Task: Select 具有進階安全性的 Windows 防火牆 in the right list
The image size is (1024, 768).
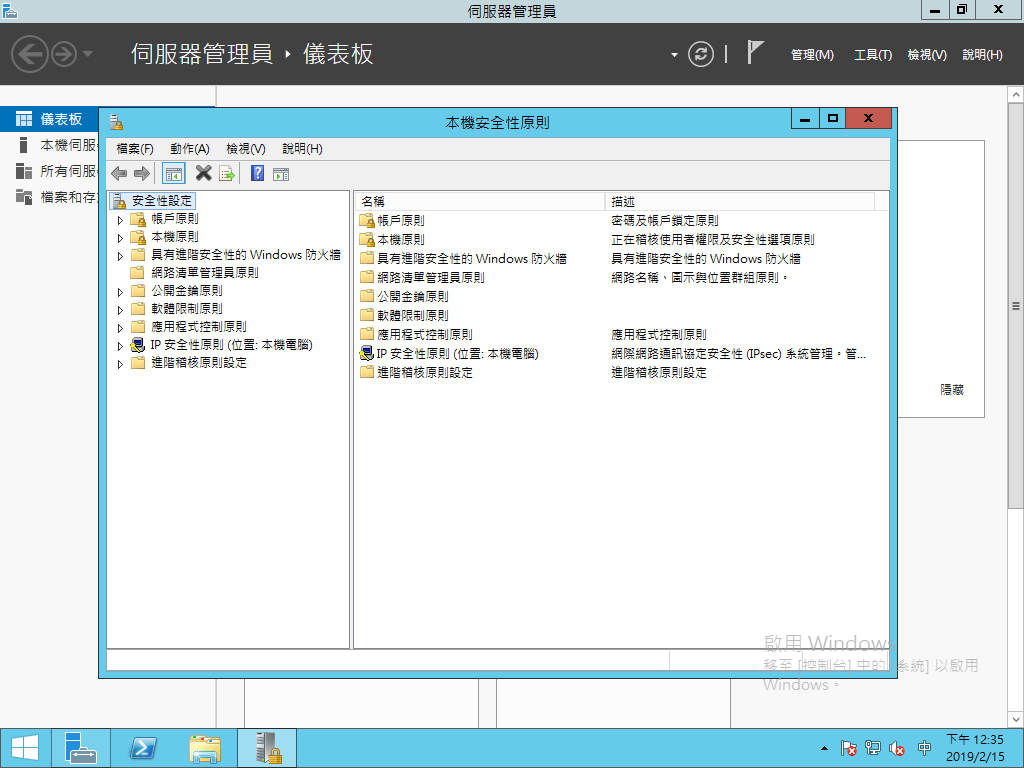Action: click(472, 259)
